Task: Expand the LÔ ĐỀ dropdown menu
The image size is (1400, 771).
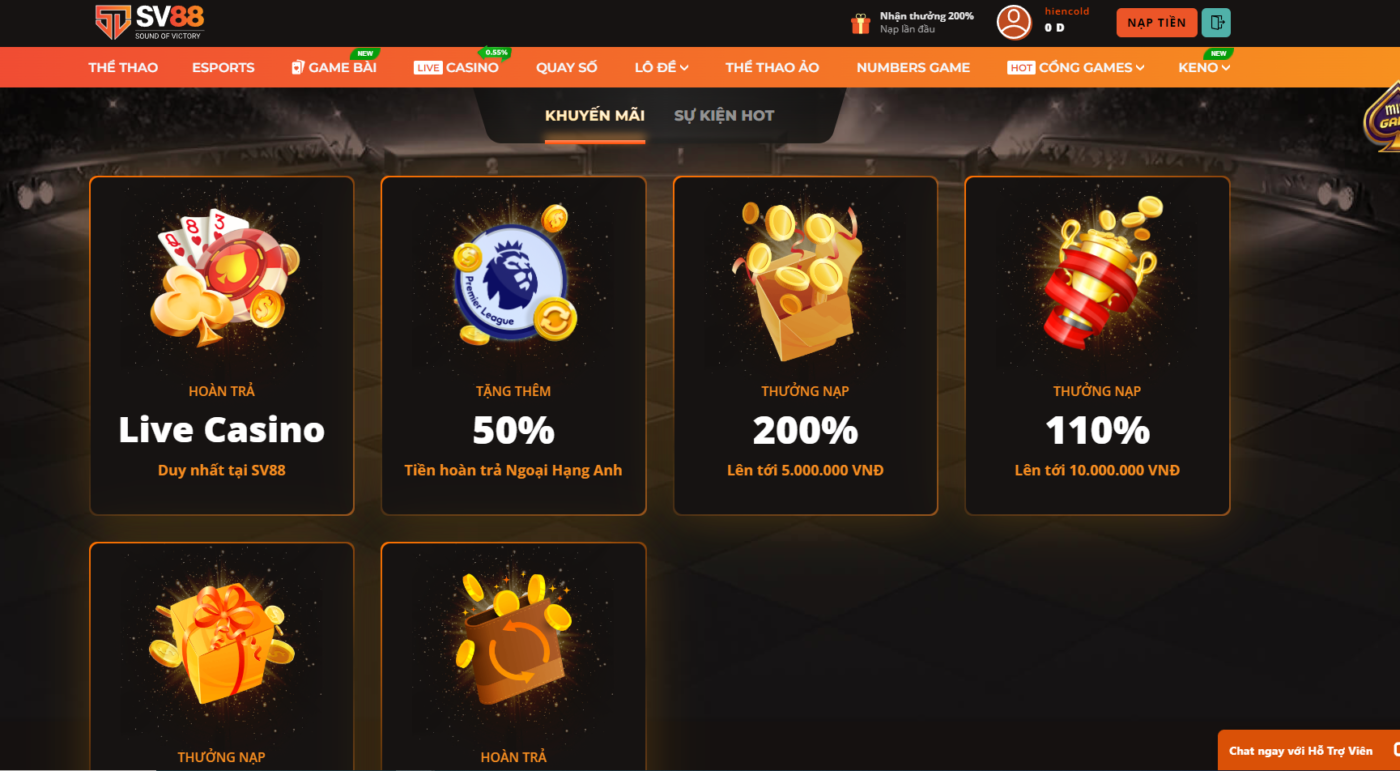Action: (662, 67)
